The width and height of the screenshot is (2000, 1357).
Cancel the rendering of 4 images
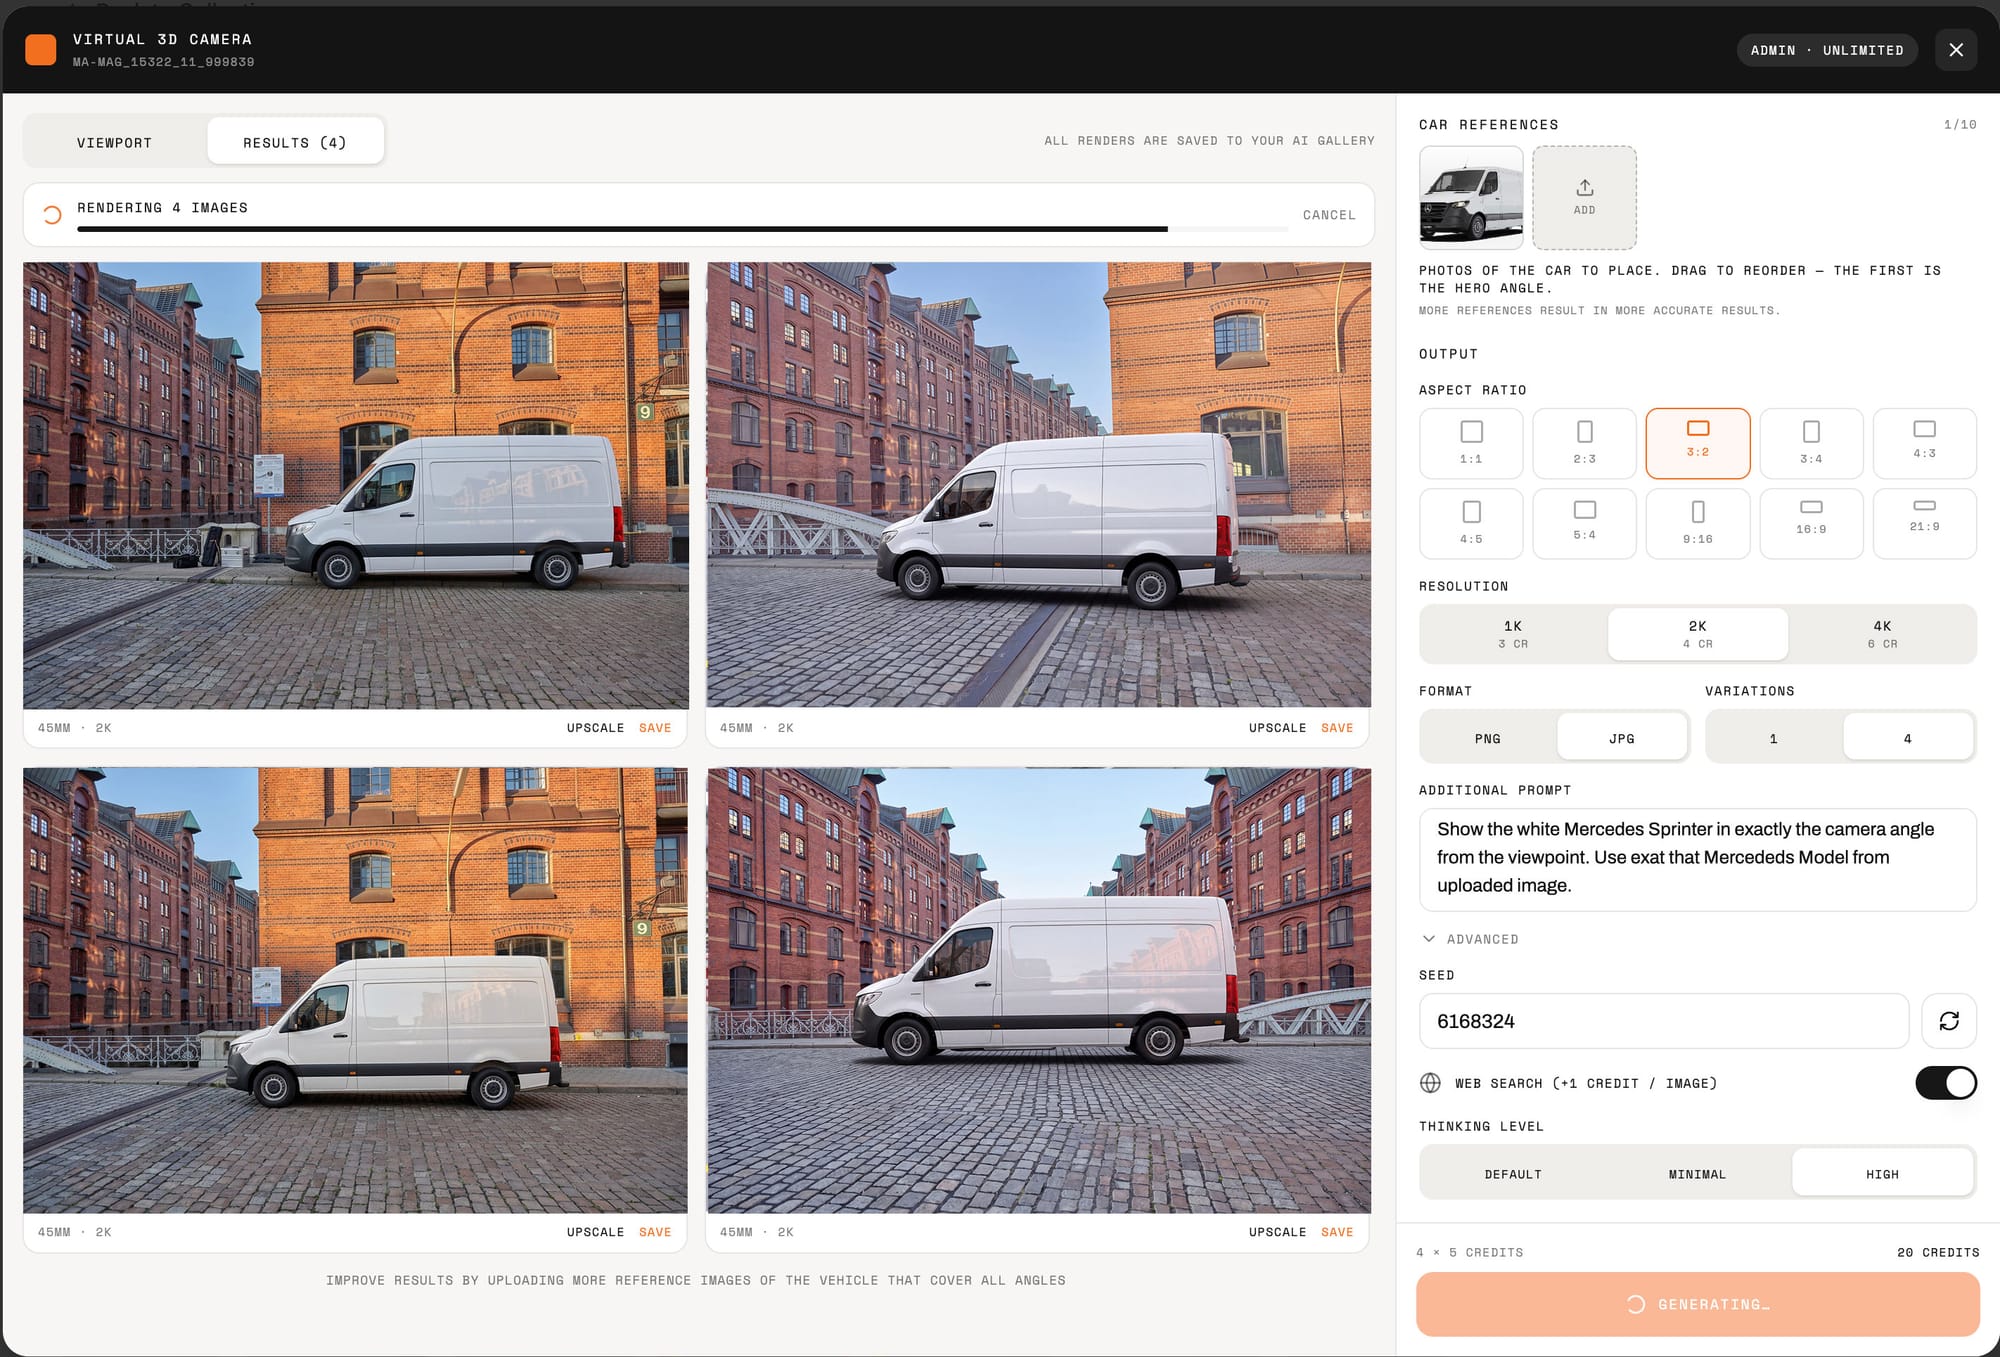[1329, 215]
